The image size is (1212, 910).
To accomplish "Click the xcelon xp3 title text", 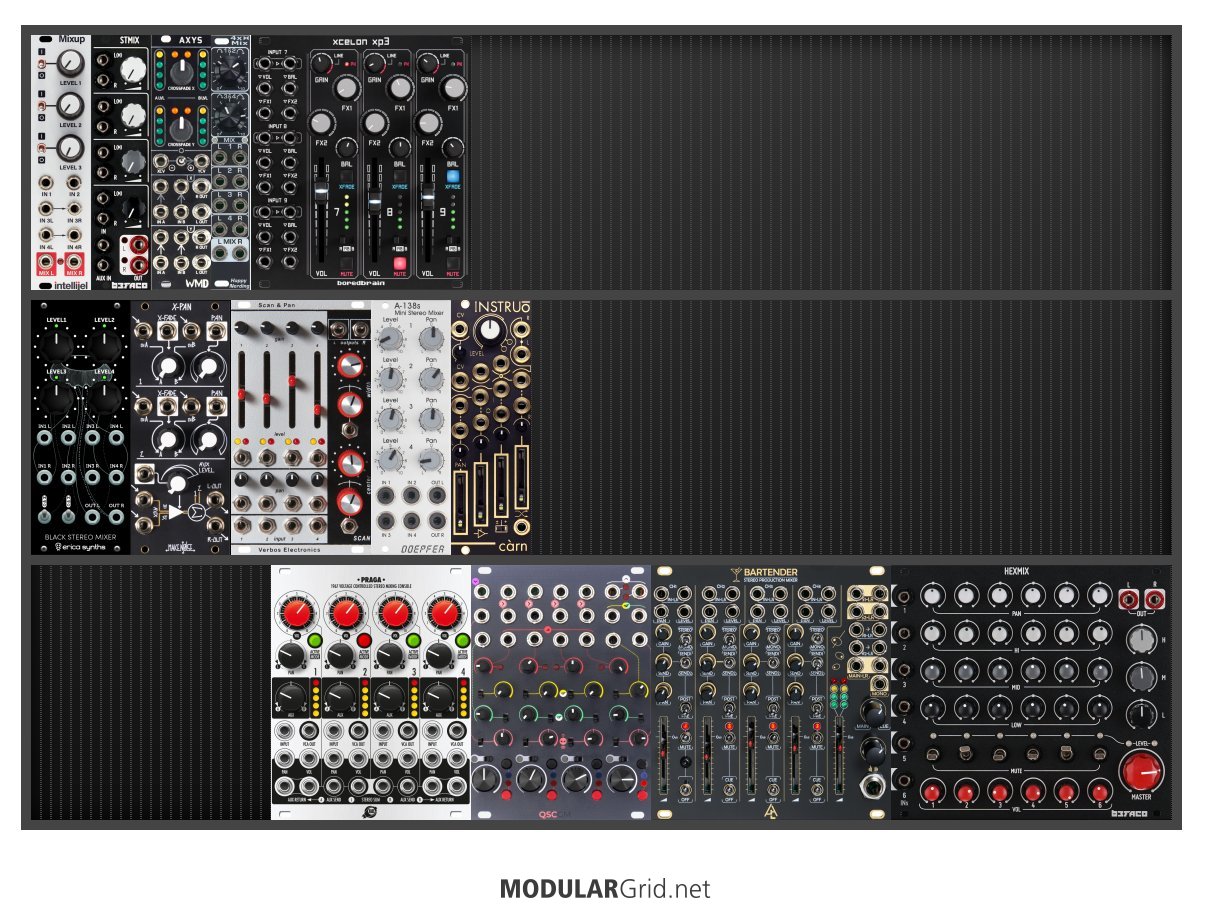I will [x=362, y=42].
